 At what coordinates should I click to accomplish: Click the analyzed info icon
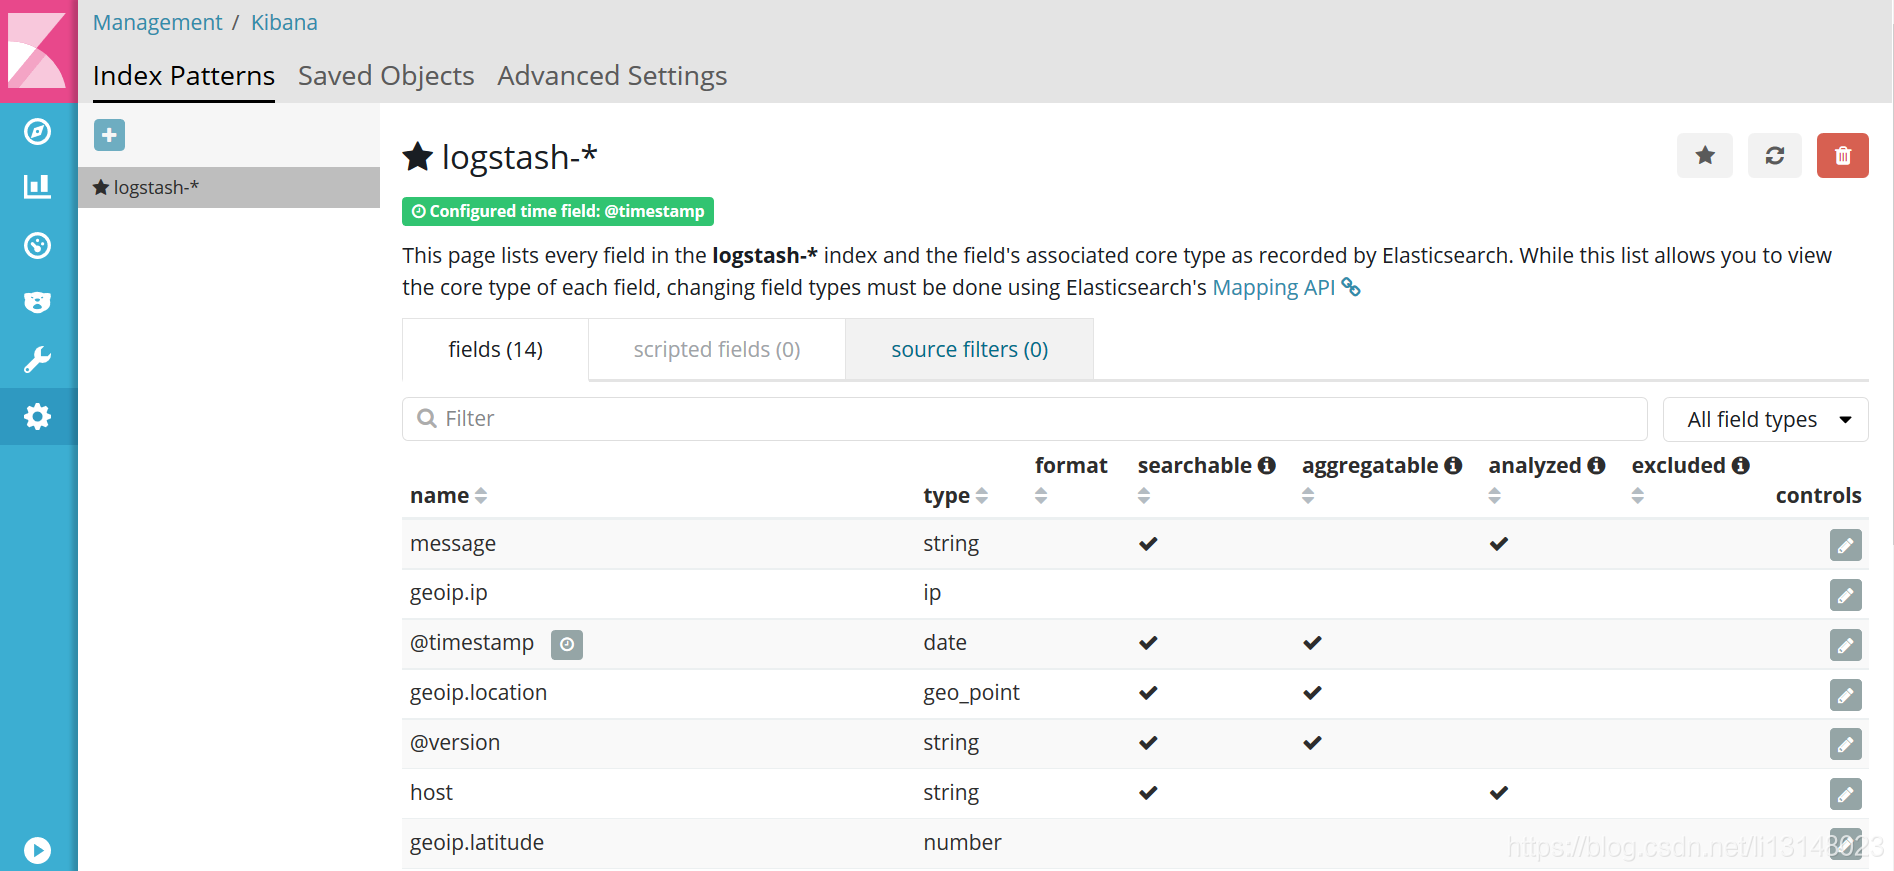1597,465
